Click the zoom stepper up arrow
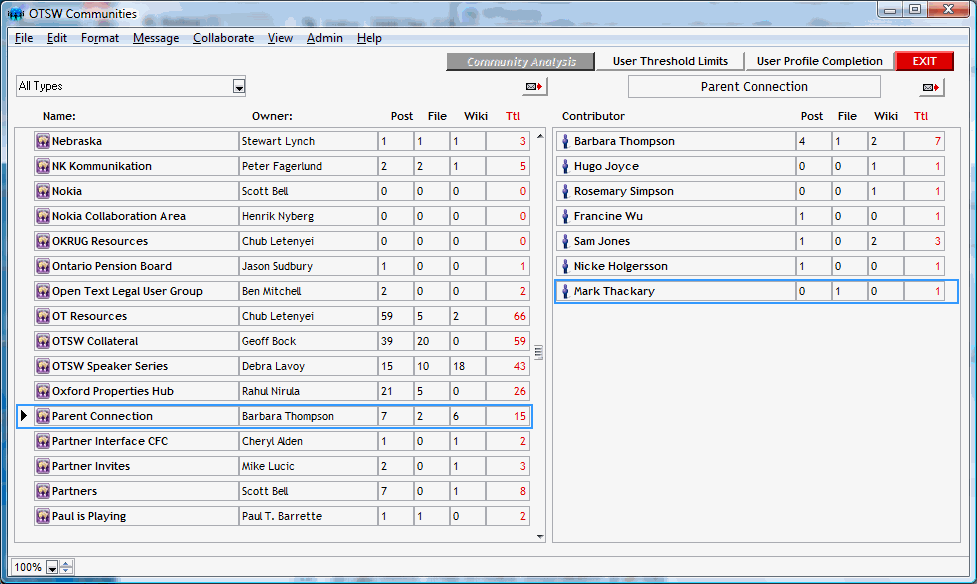Screen dimensions: 977x584 pos(67,564)
